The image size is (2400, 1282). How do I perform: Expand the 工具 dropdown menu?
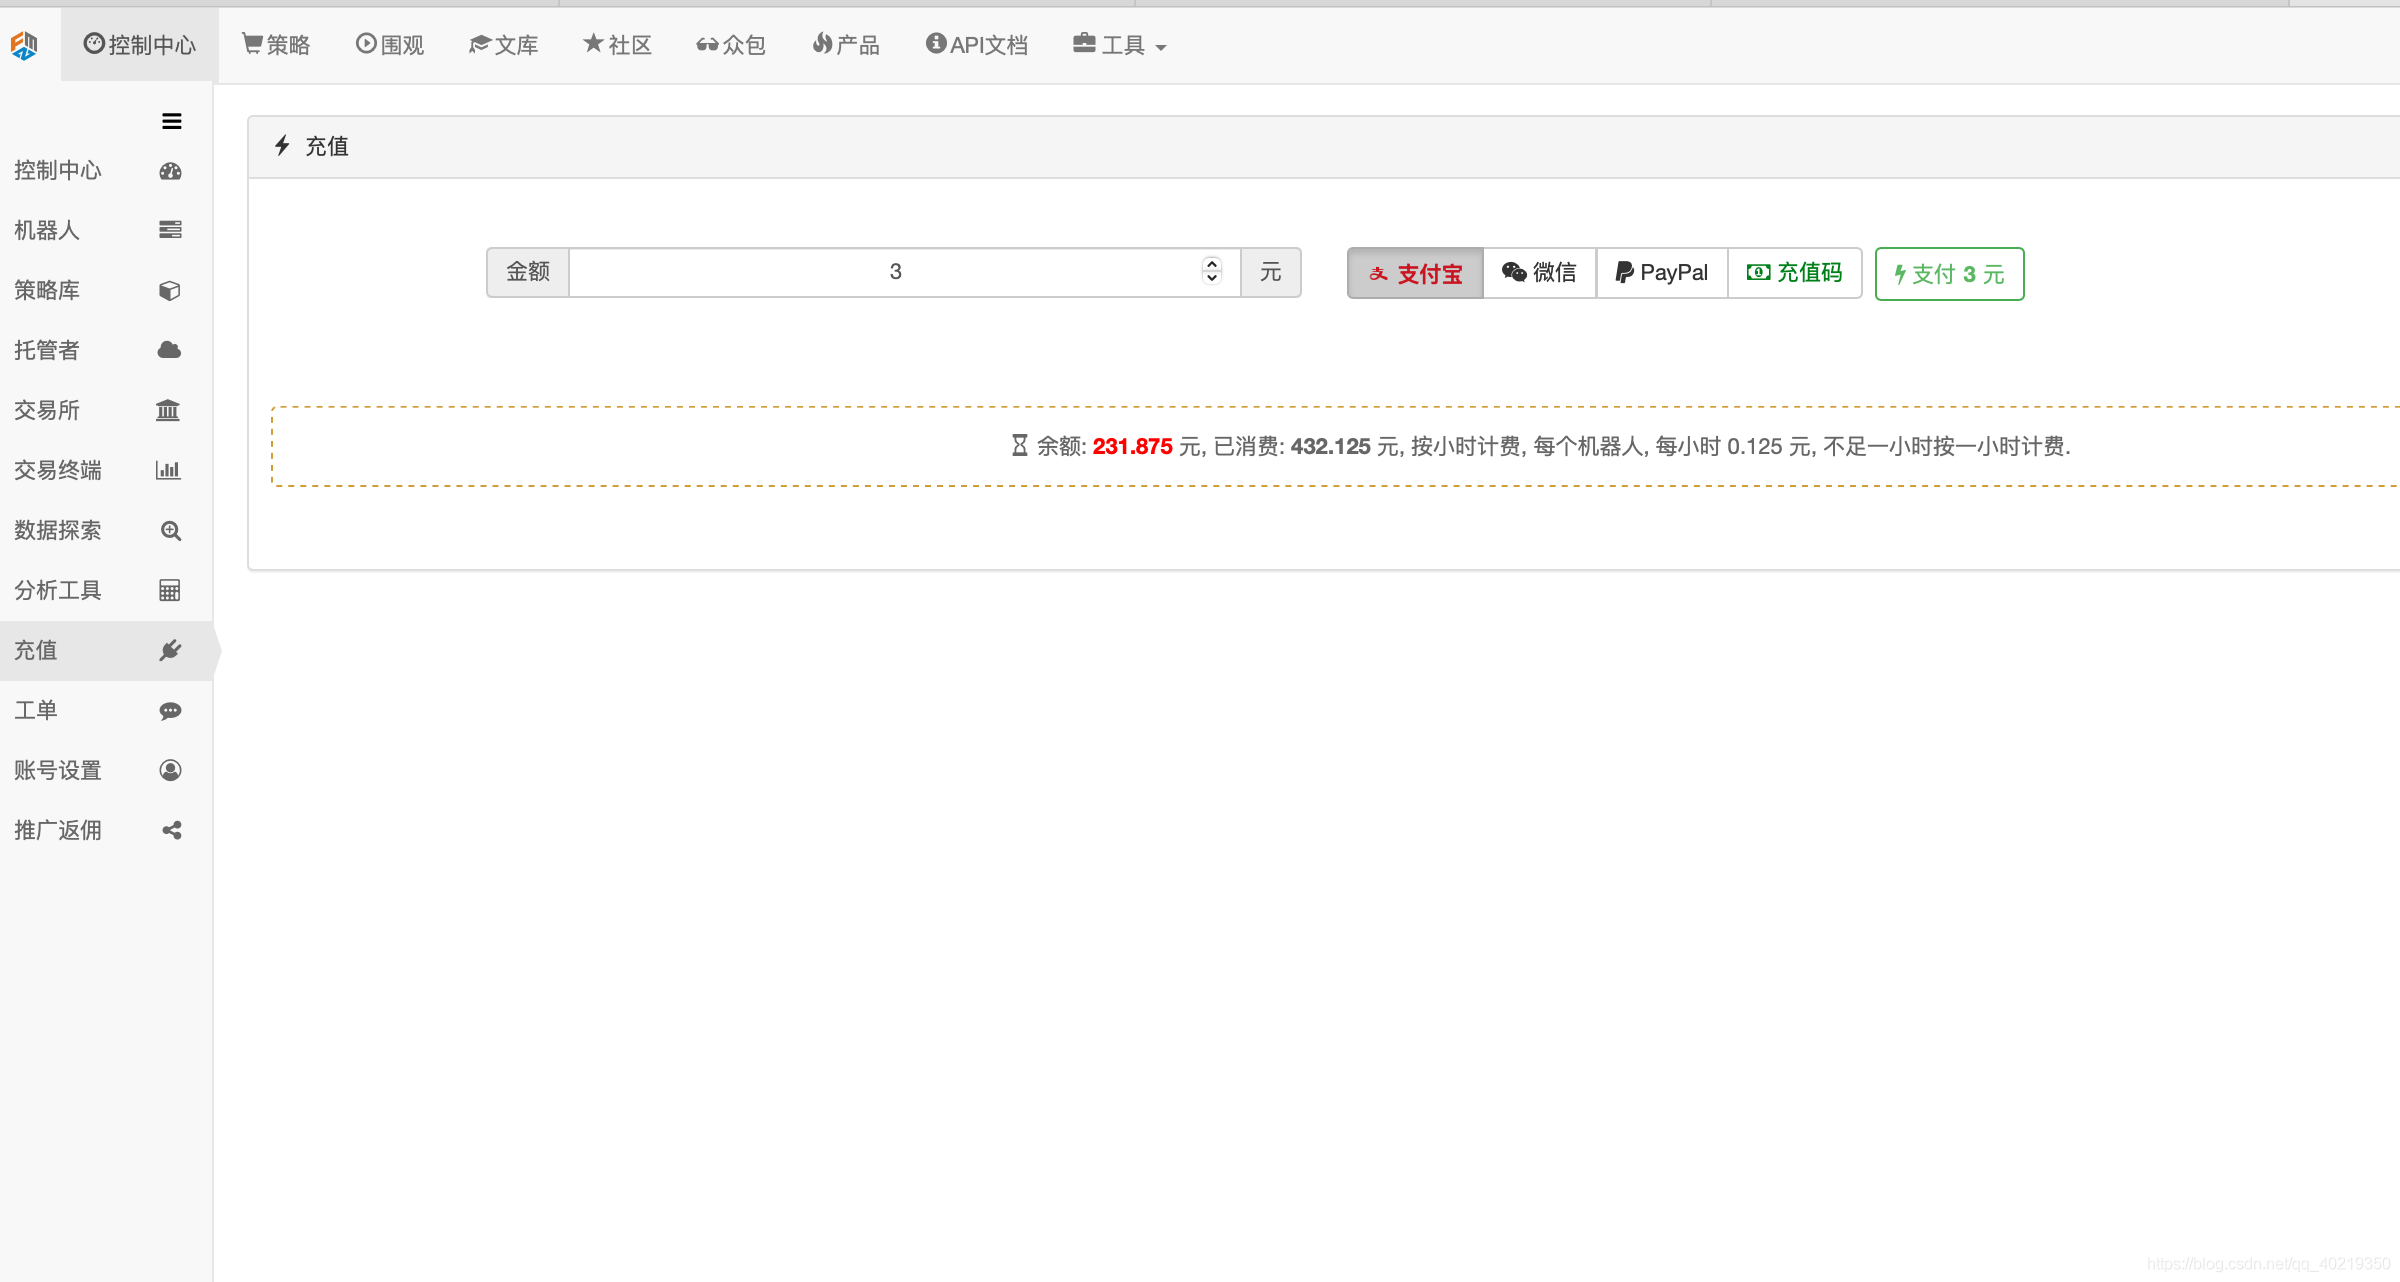tap(1120, 45)
